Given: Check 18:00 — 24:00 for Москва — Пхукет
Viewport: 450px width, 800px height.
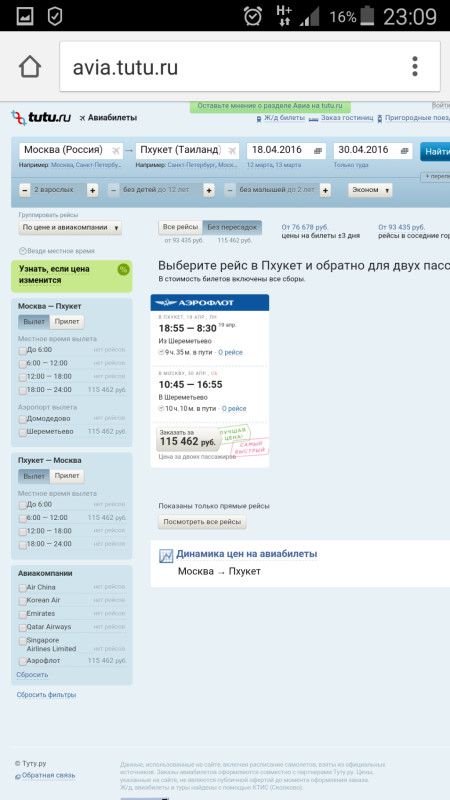Looking at the screenshot, I should tap(22, 390).
